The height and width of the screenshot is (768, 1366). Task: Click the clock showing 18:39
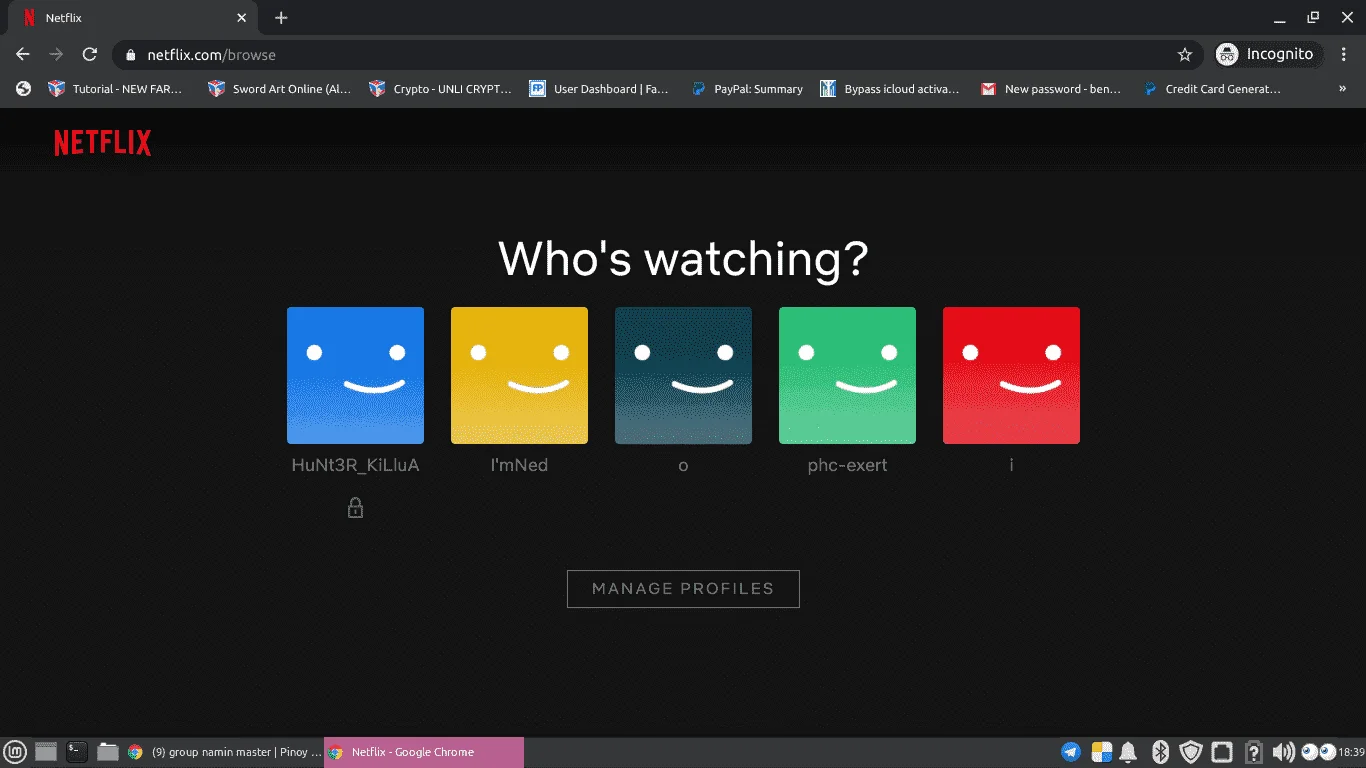click(1351, 752)
